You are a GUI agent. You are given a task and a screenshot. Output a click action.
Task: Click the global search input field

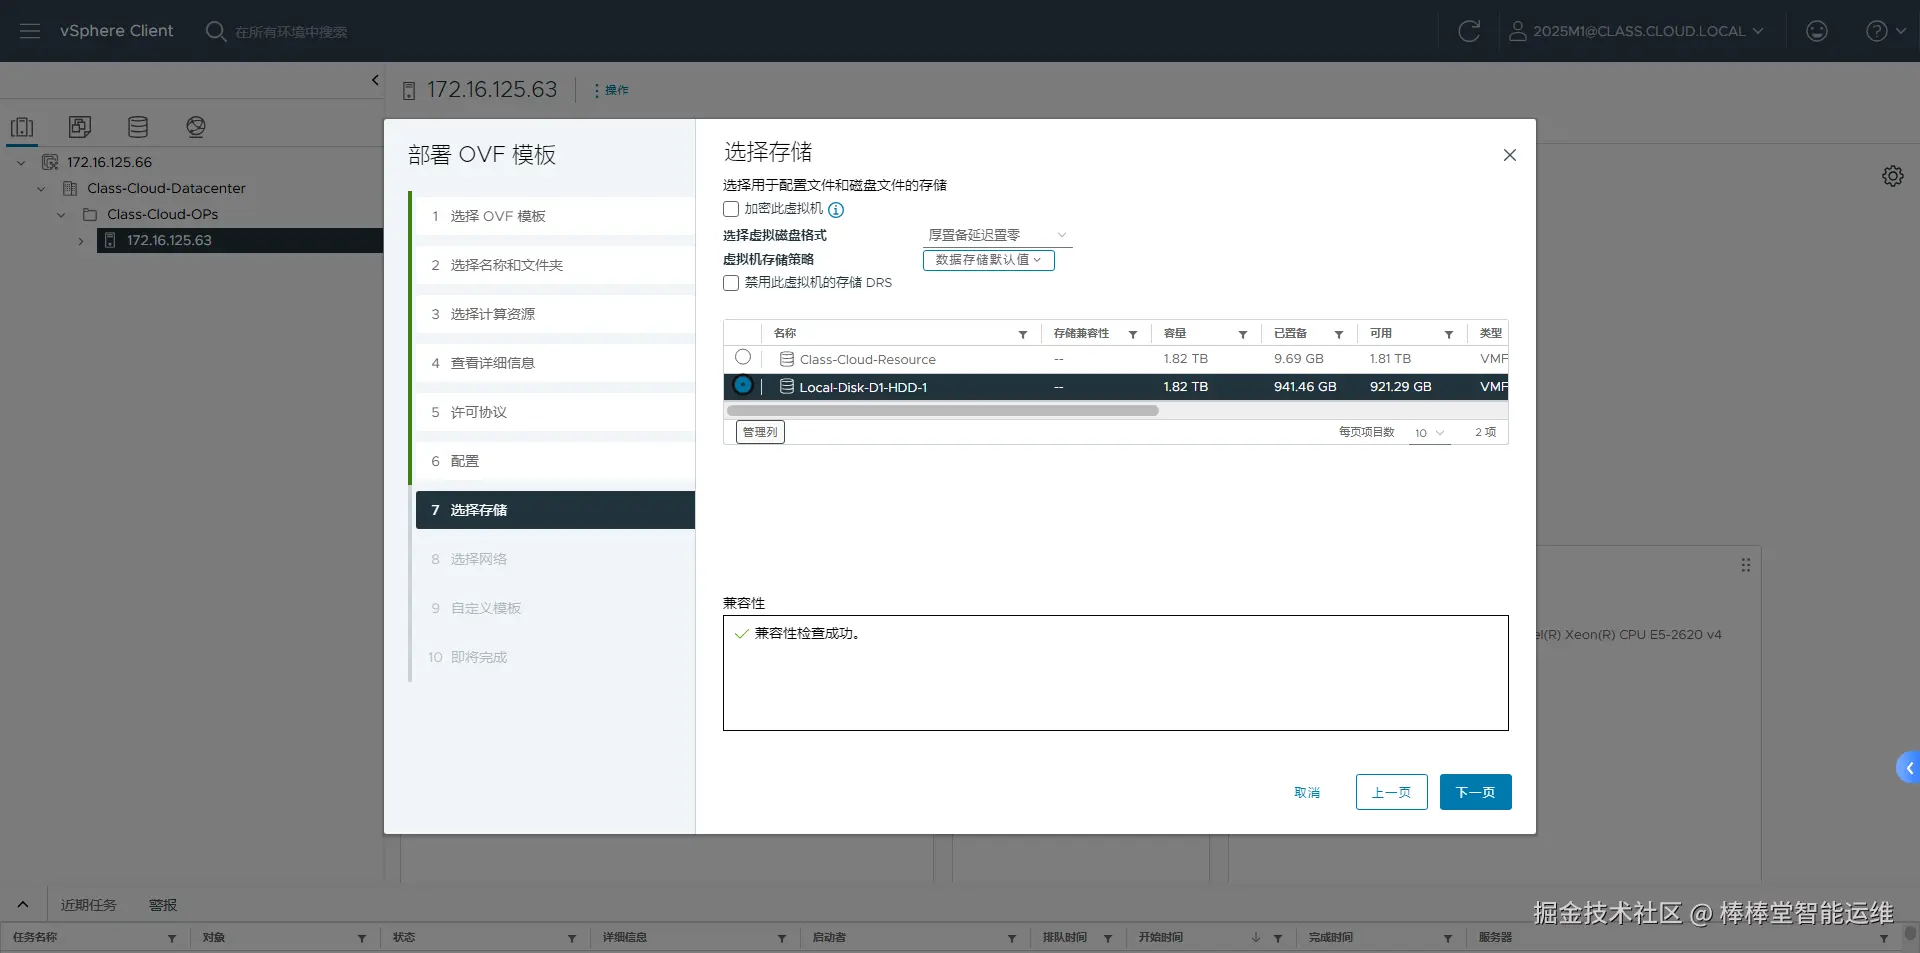[x=292, y=32]
